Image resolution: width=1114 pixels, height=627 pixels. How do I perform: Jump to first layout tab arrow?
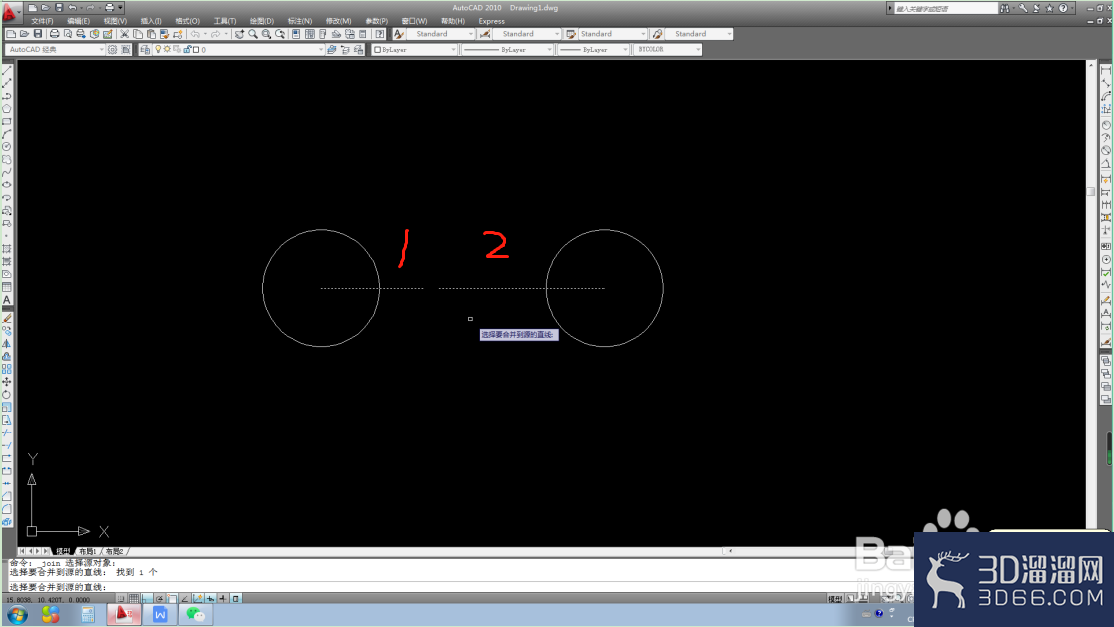[22, 551]
